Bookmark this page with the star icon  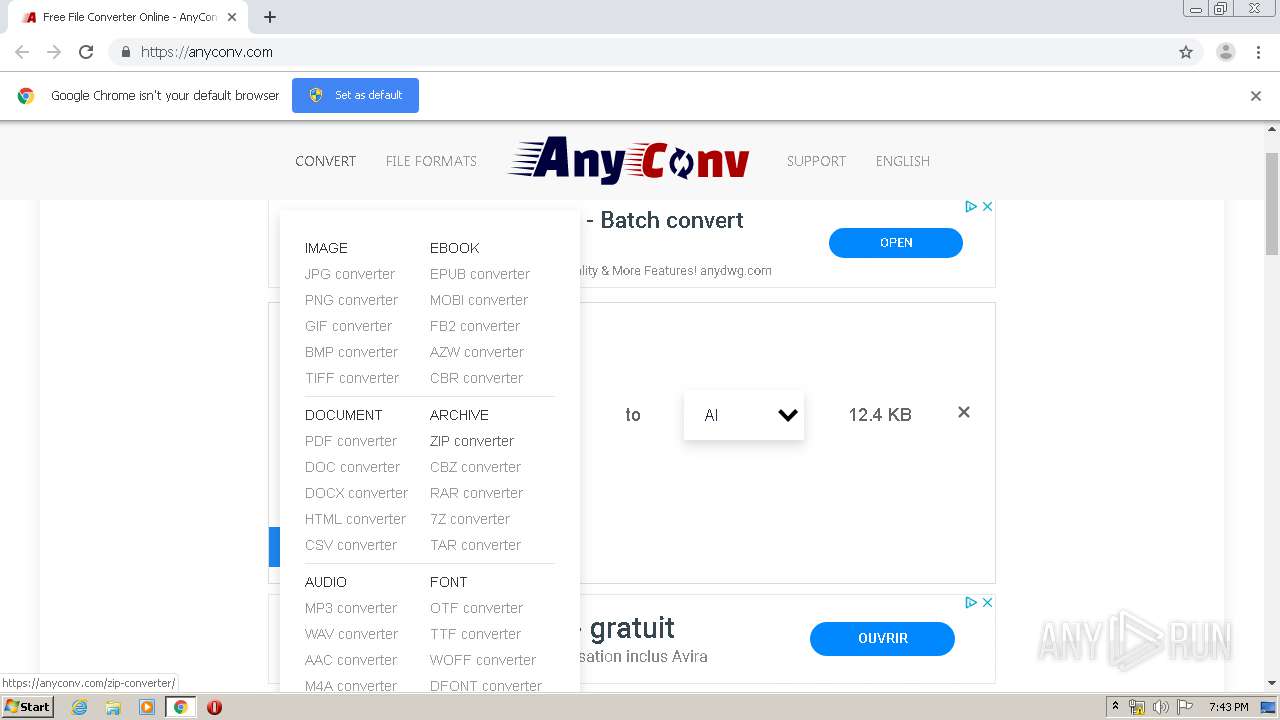pos(1186,52)
